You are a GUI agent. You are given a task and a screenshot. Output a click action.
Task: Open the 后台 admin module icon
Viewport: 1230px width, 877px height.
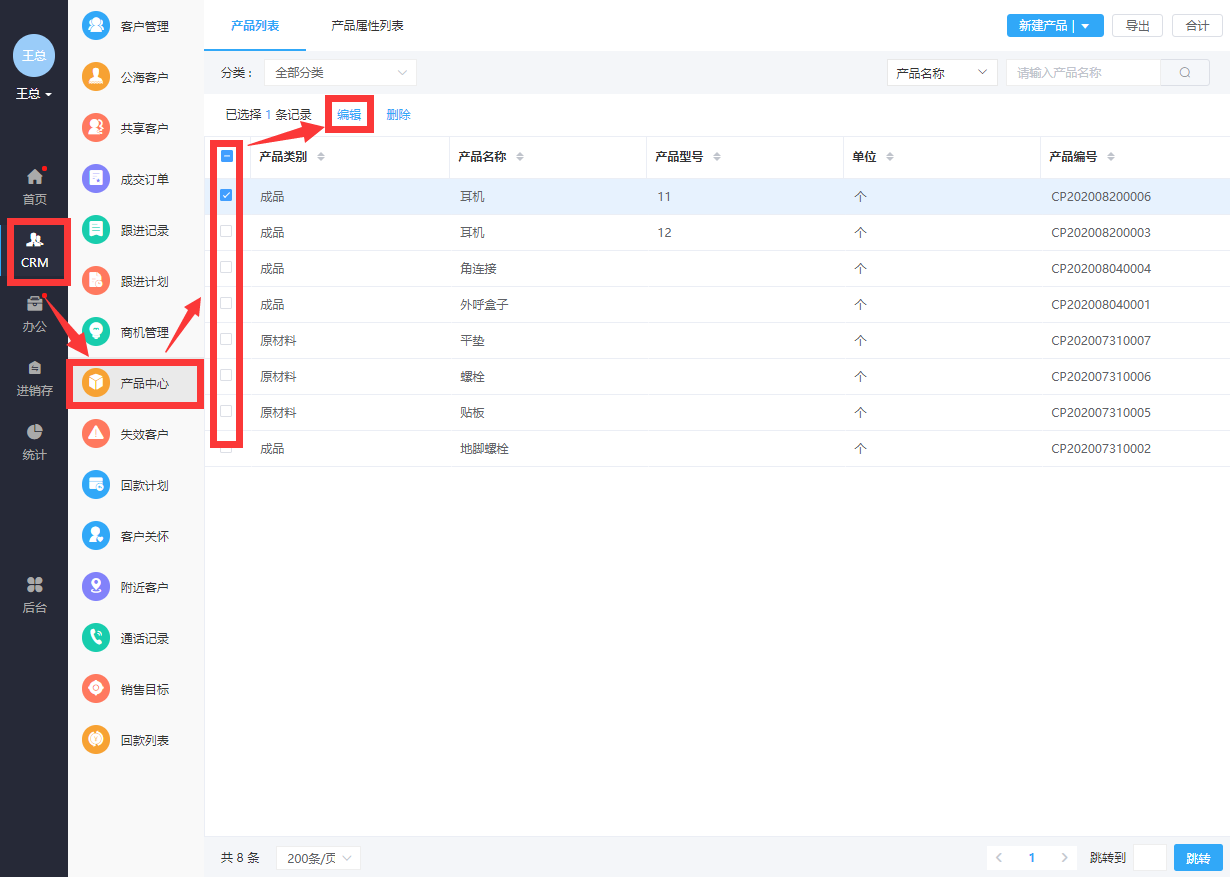34,585
